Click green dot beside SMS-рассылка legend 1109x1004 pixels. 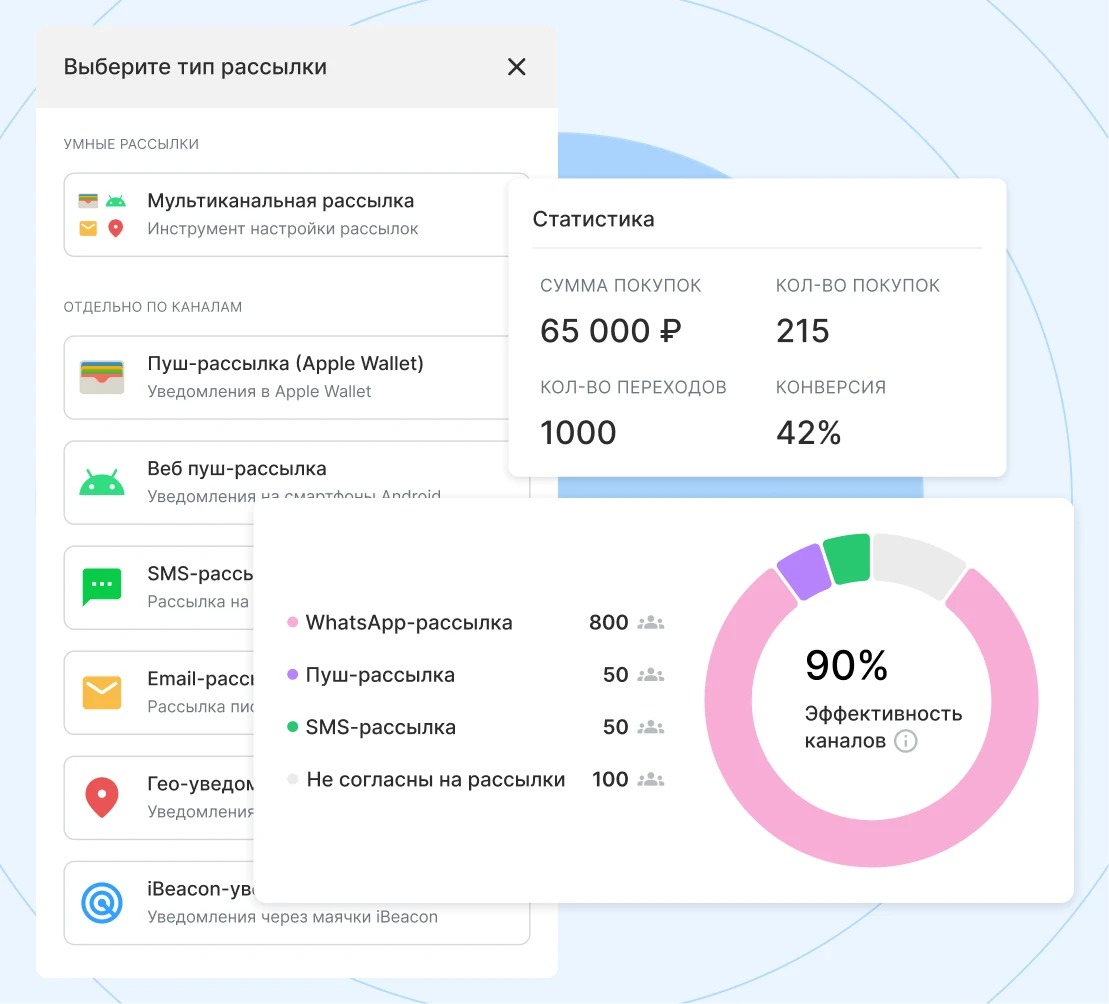tap(292, 727)
